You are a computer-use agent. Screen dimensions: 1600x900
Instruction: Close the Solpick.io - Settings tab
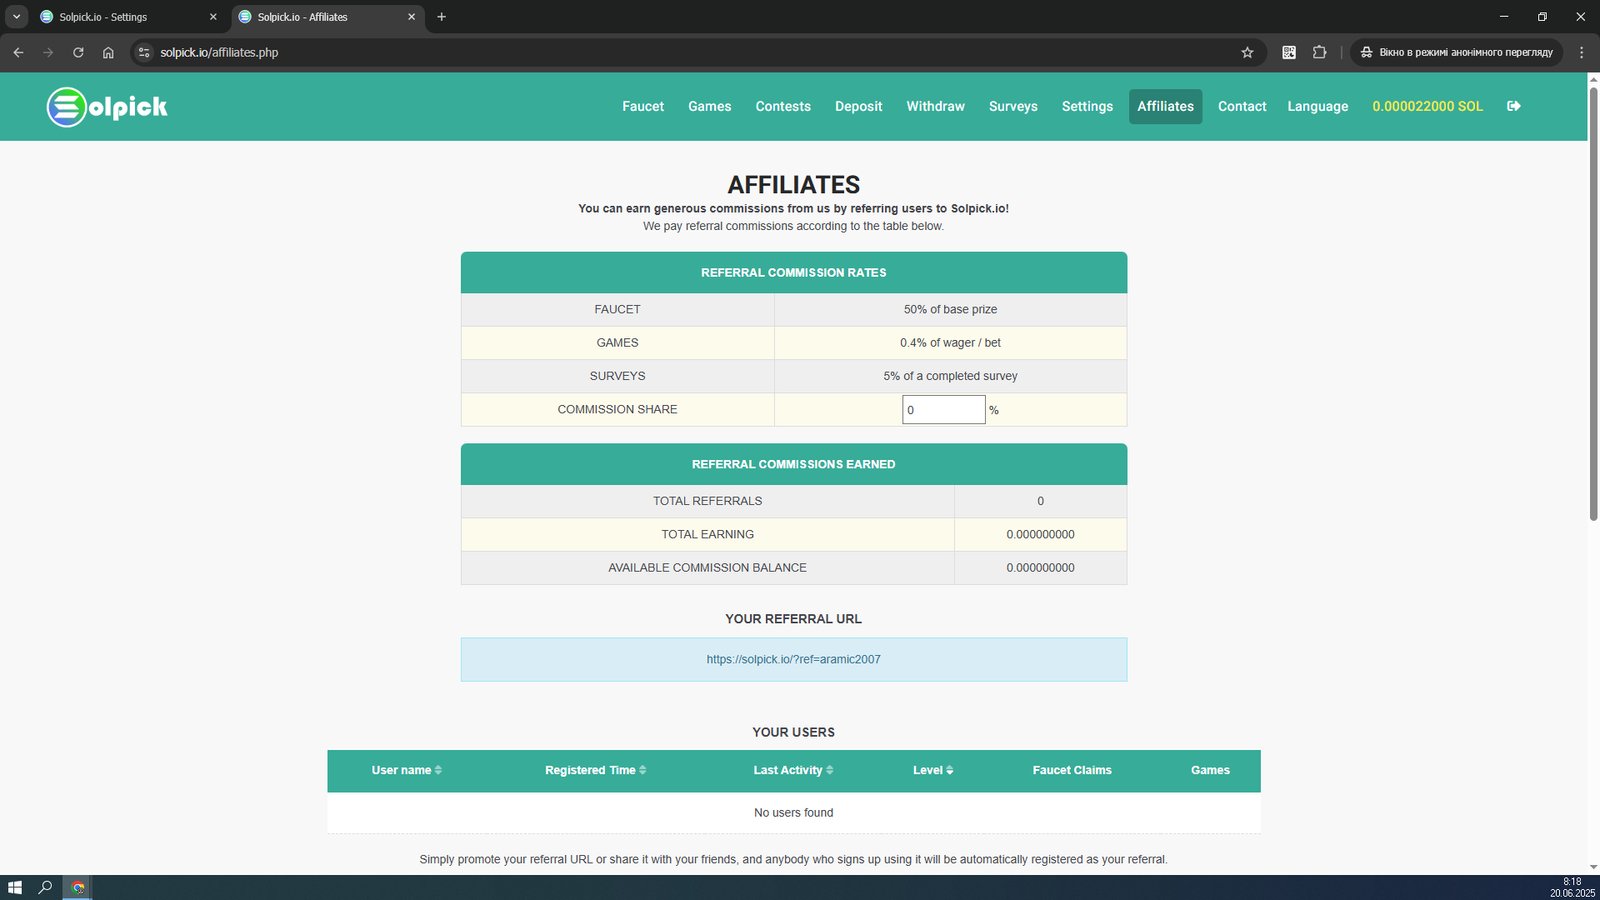tap(213, 17)
